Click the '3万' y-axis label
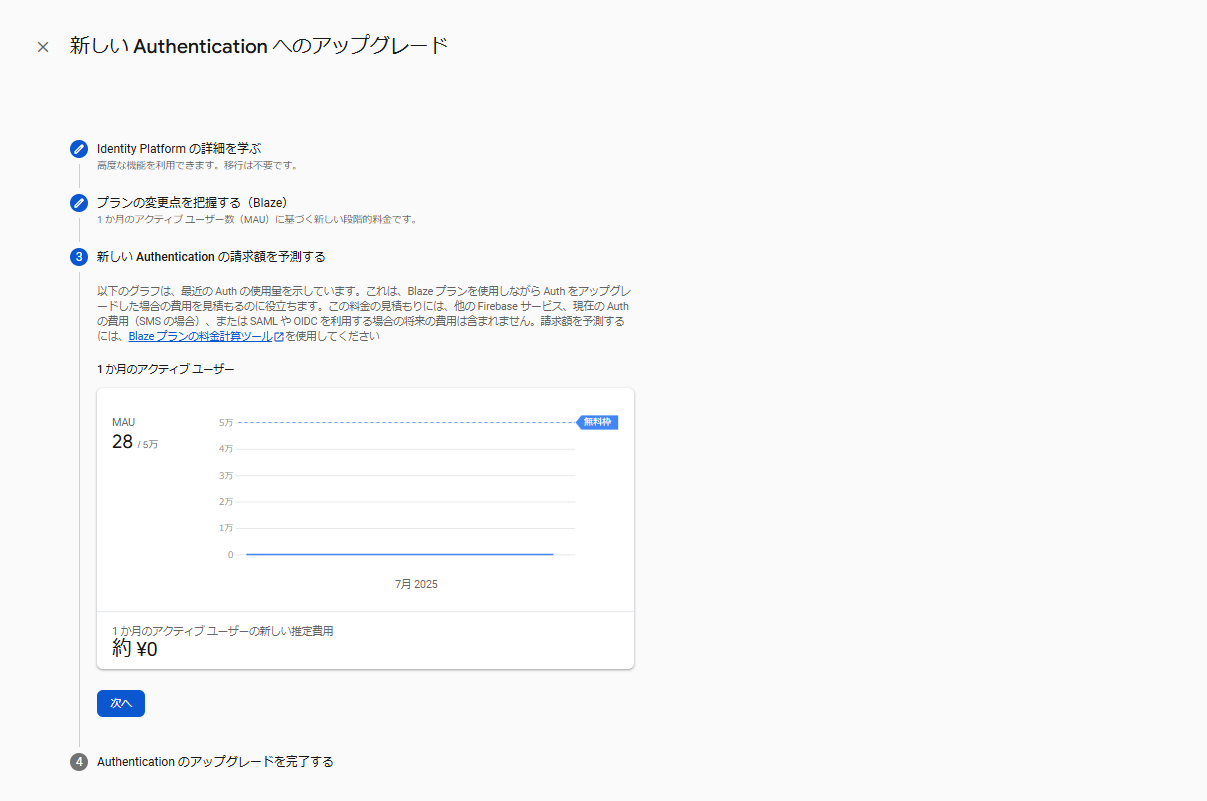Screen dimensions: 1207x801 click(x=226, y=475)
